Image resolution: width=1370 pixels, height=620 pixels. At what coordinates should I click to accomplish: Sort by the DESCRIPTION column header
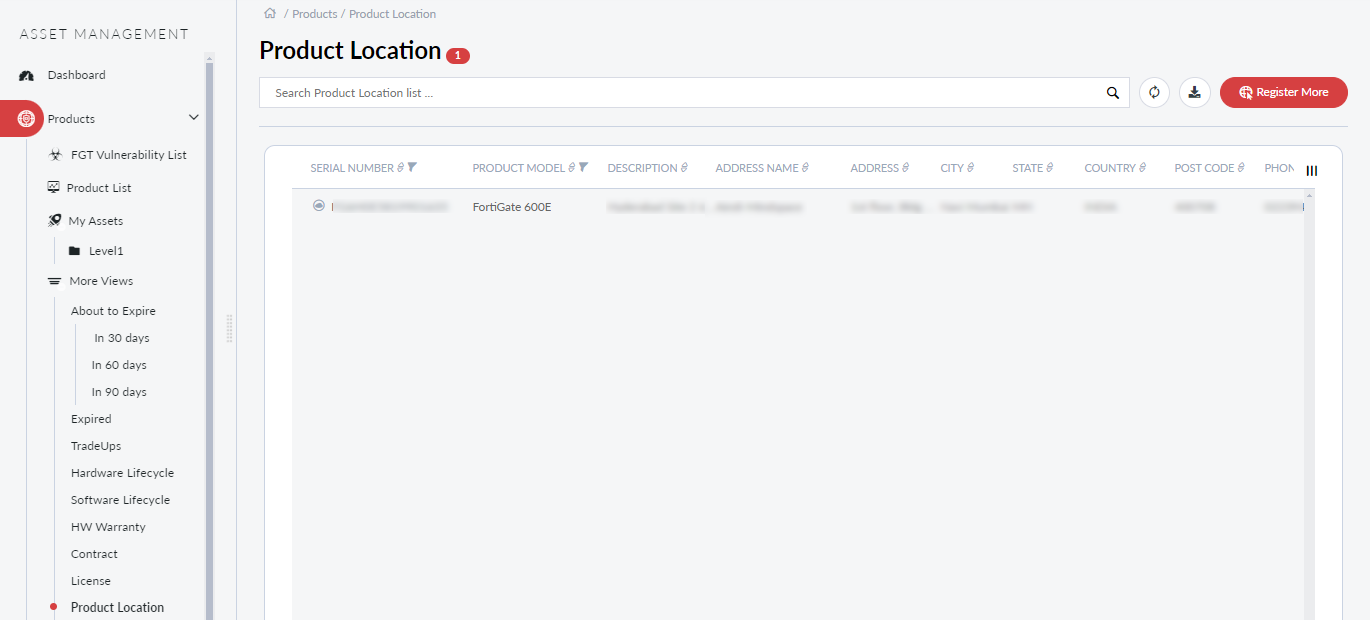click(x=642, y=168)
